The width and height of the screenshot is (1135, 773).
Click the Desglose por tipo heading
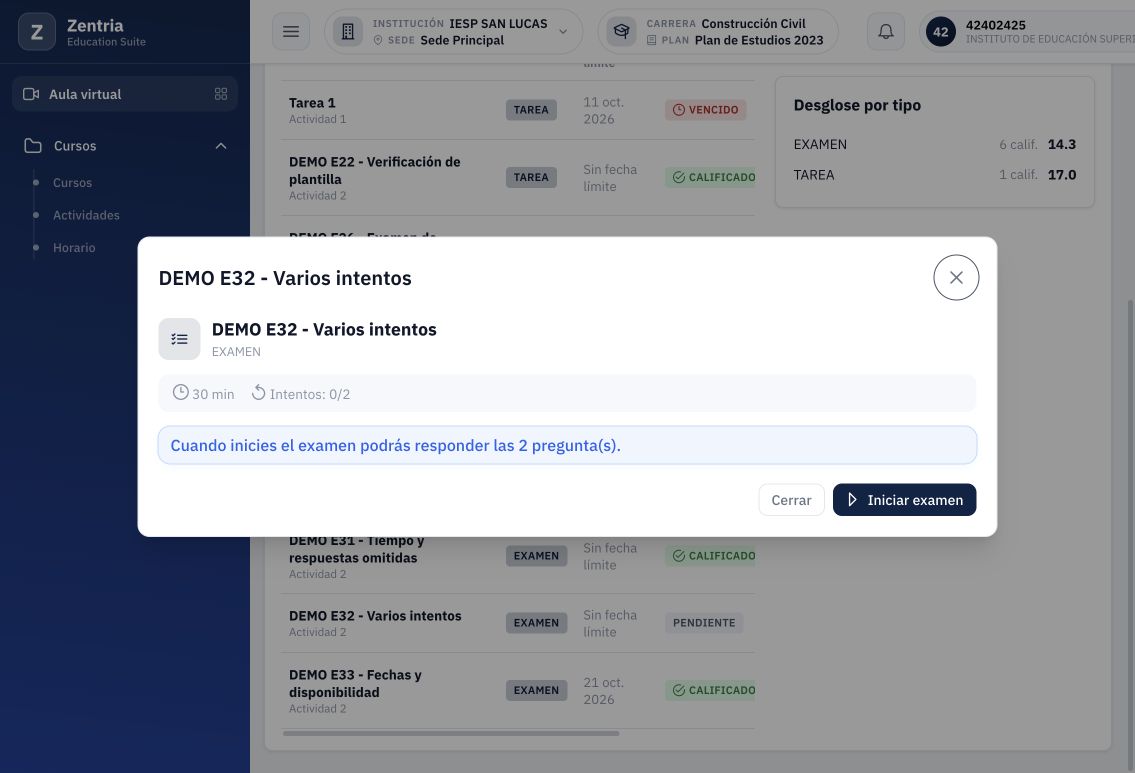857,105
